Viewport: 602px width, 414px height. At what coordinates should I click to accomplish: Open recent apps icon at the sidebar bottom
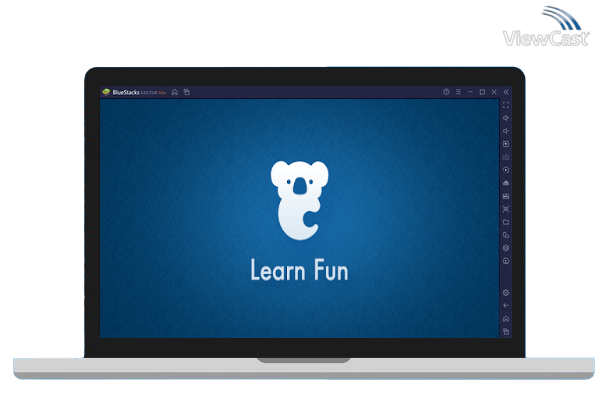pyautogui.click(x=506, y=331)
